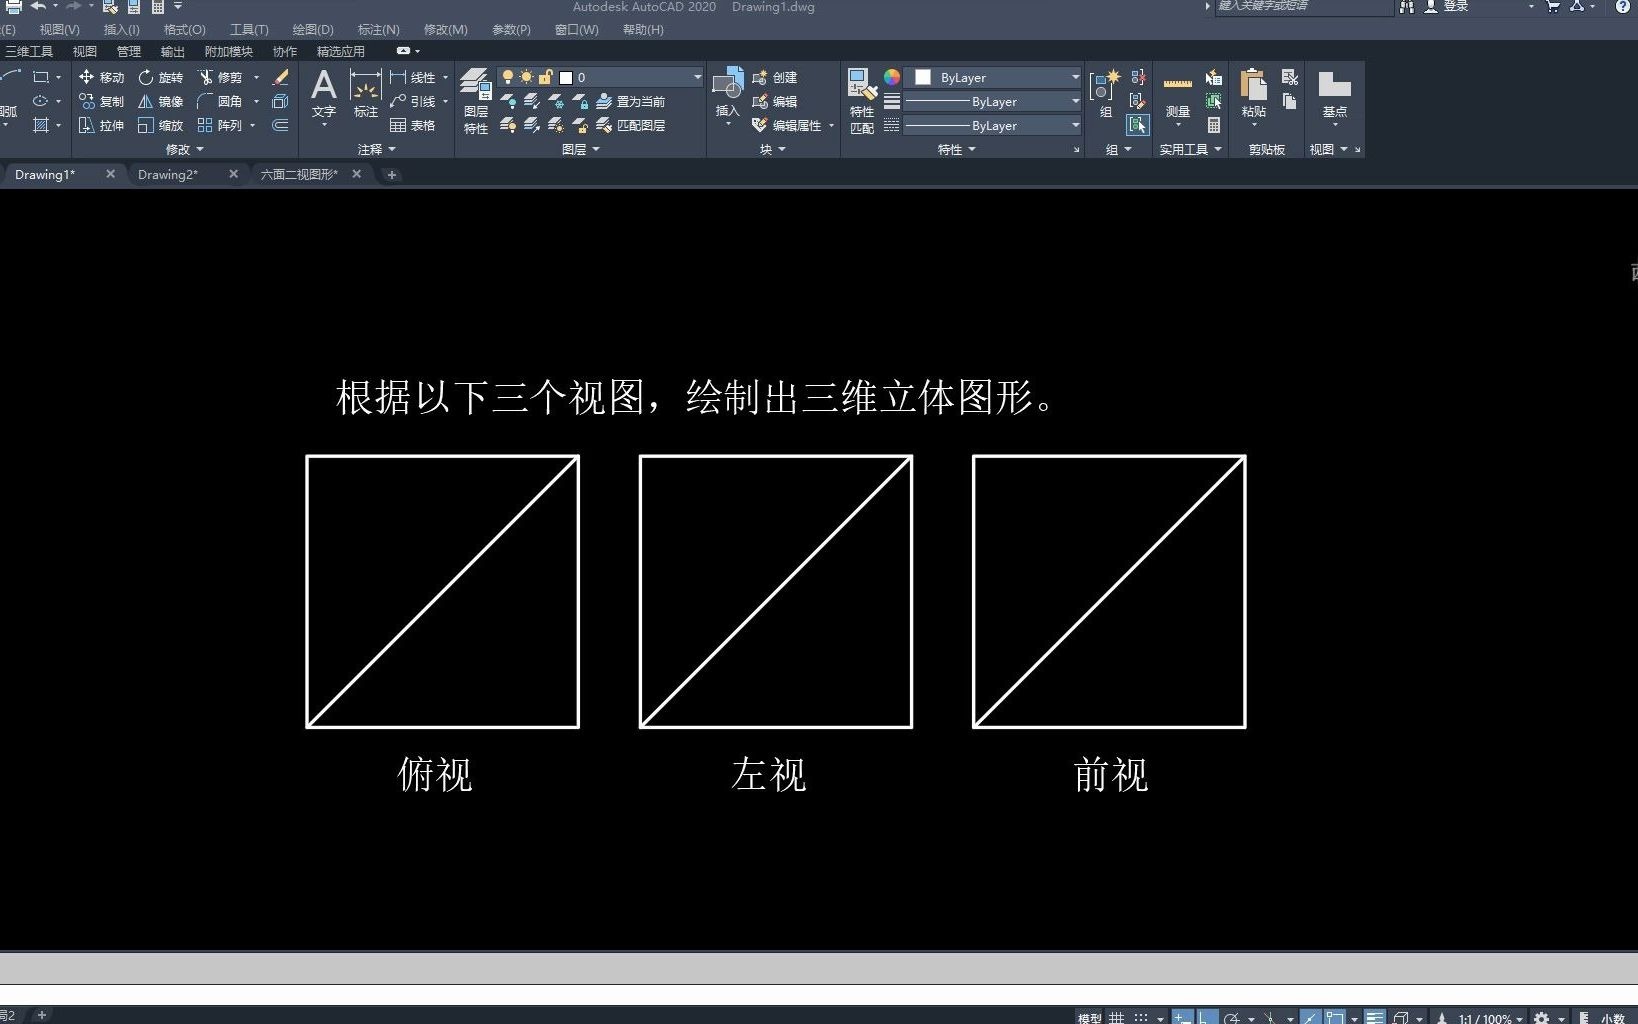Click the layer 0 white color swatch
The width and height of the screenshot is (1638, 1024).
(566, 77)
